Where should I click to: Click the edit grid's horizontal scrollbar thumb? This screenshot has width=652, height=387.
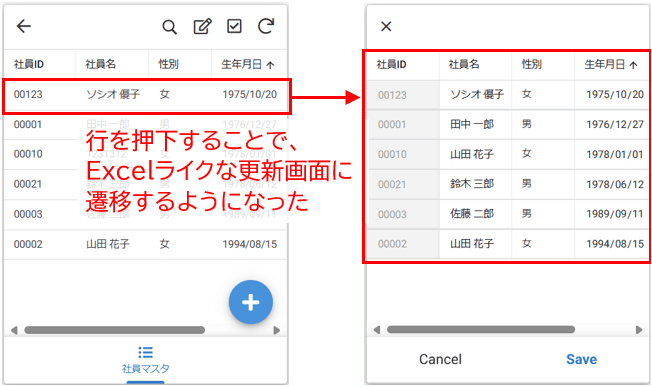[x=481, y=330]
